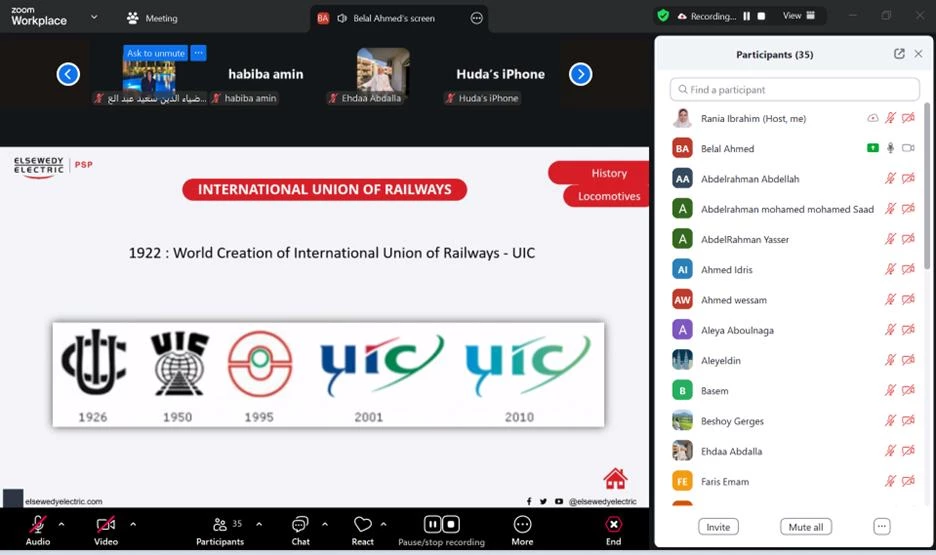
Task: Toggle the Video camera button
Action: (105, 525)
